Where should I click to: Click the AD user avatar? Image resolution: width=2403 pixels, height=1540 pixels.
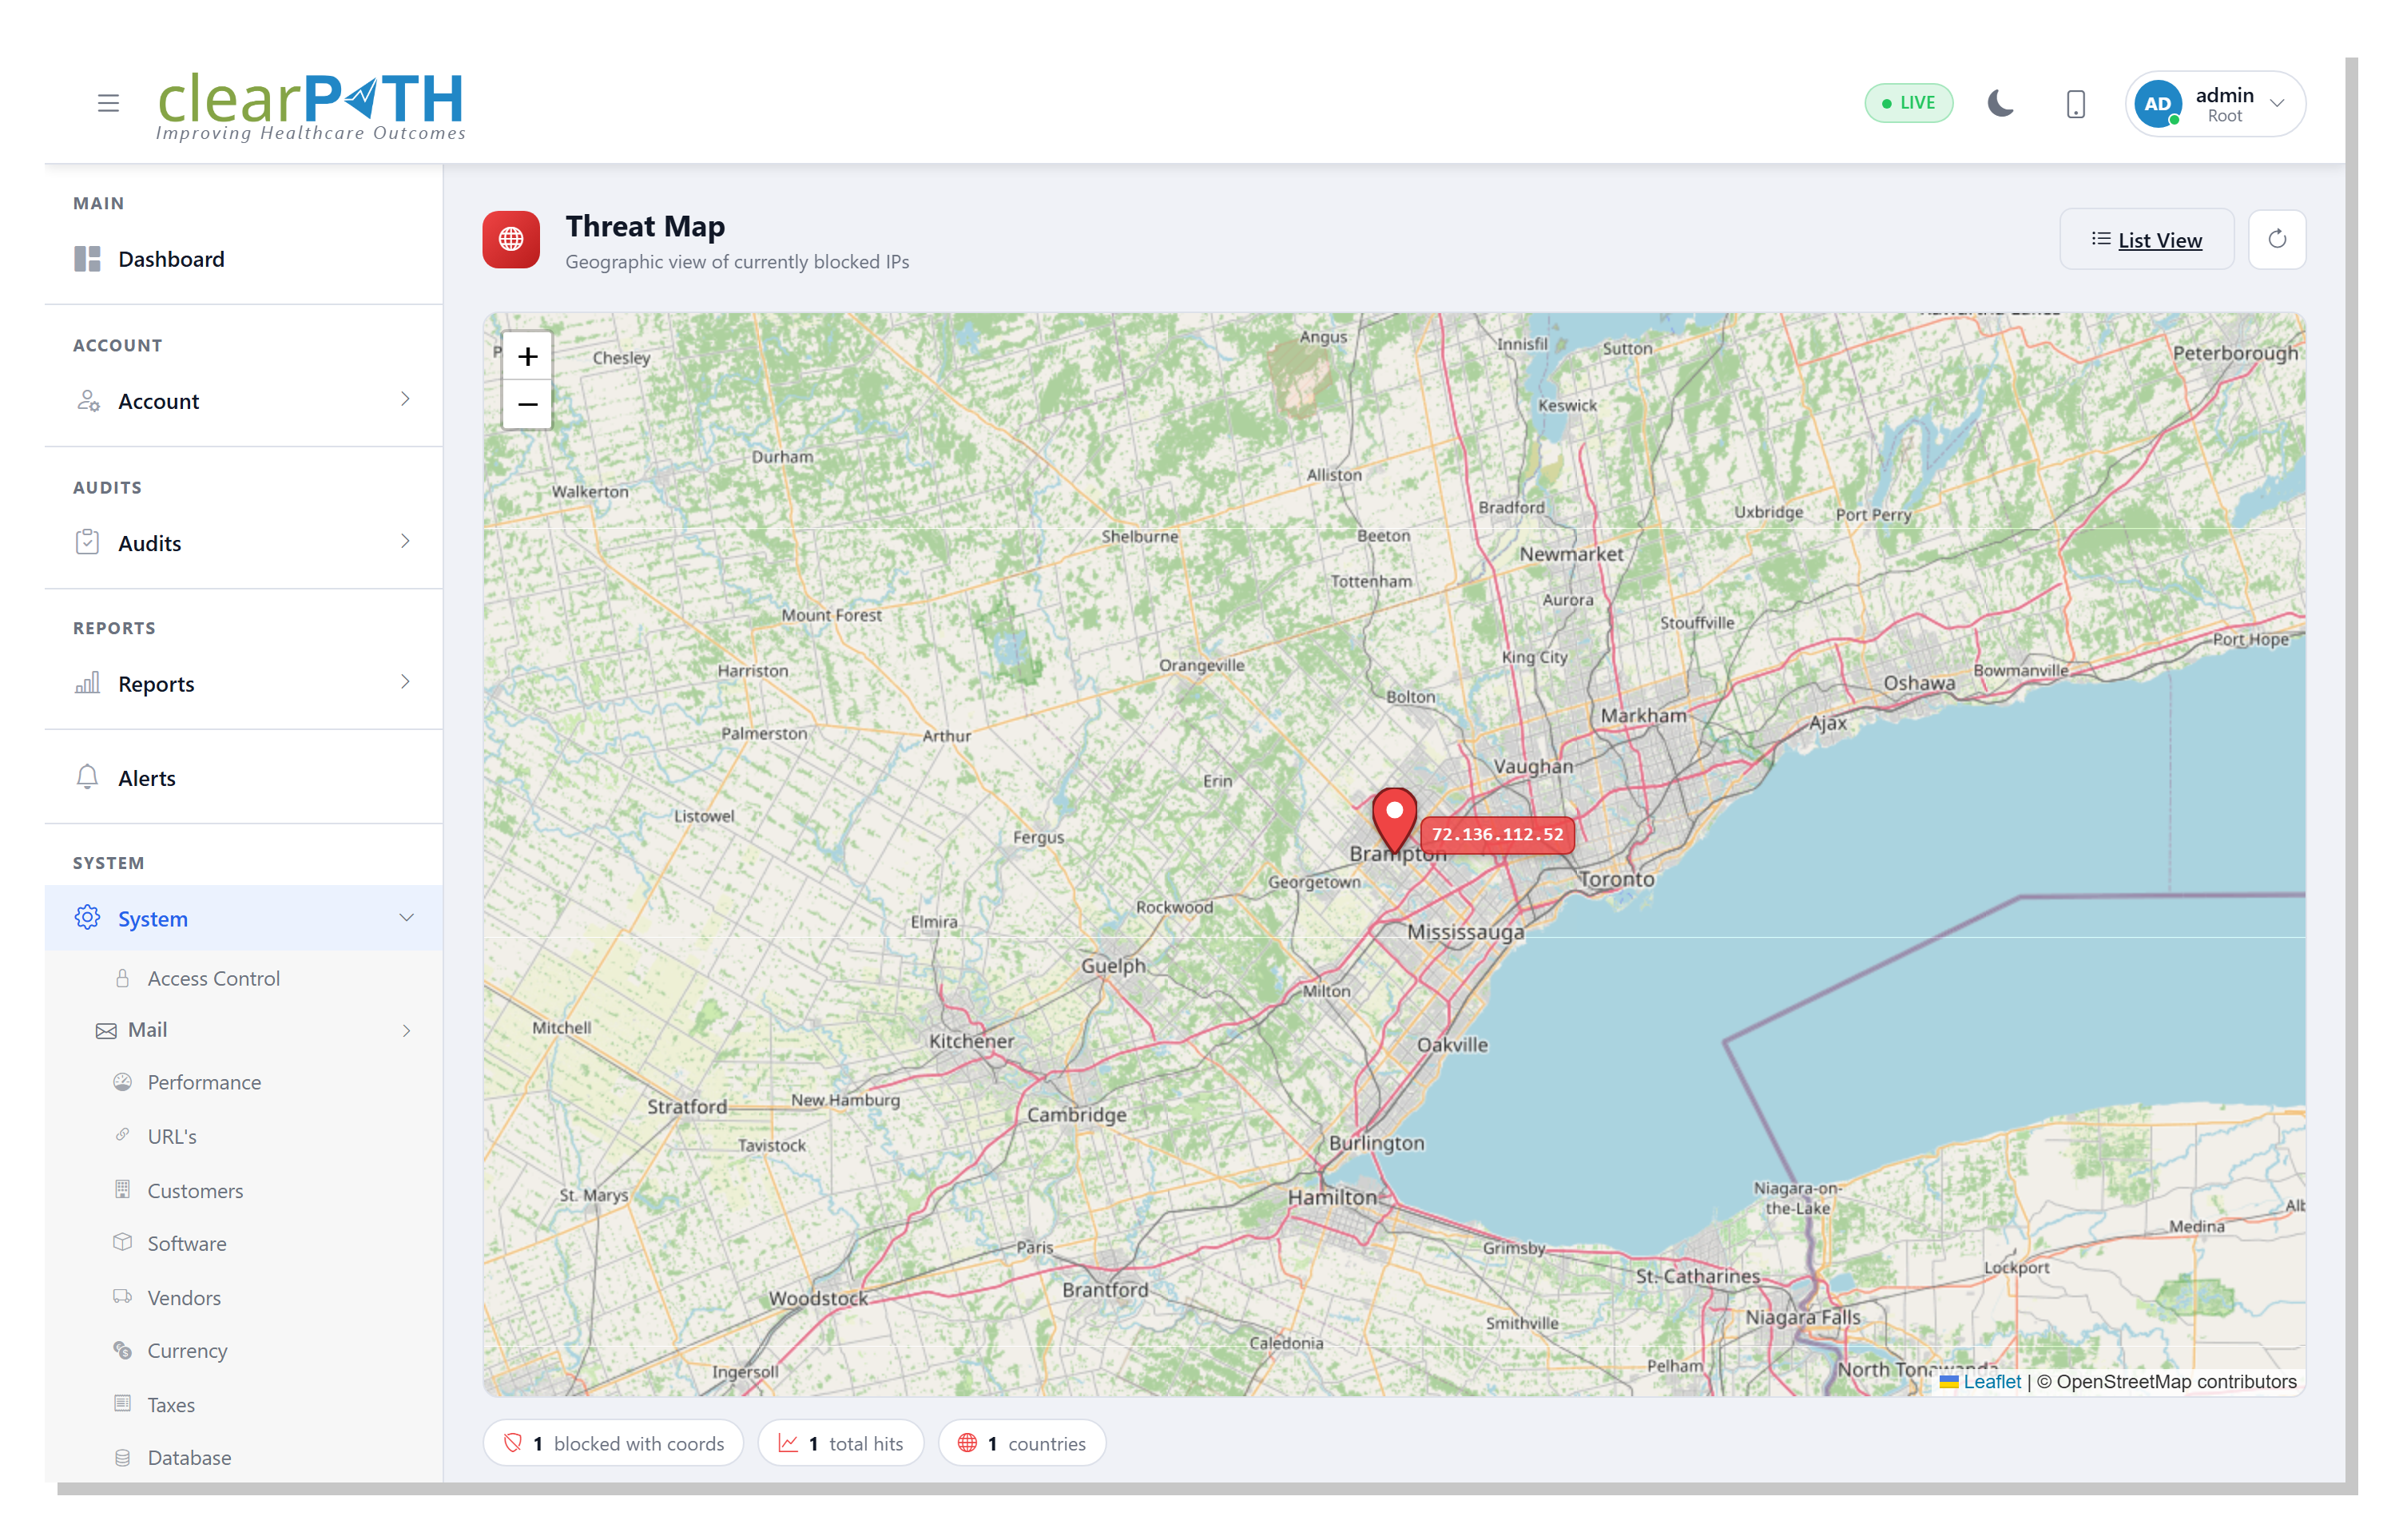(x=2157, y=104)
